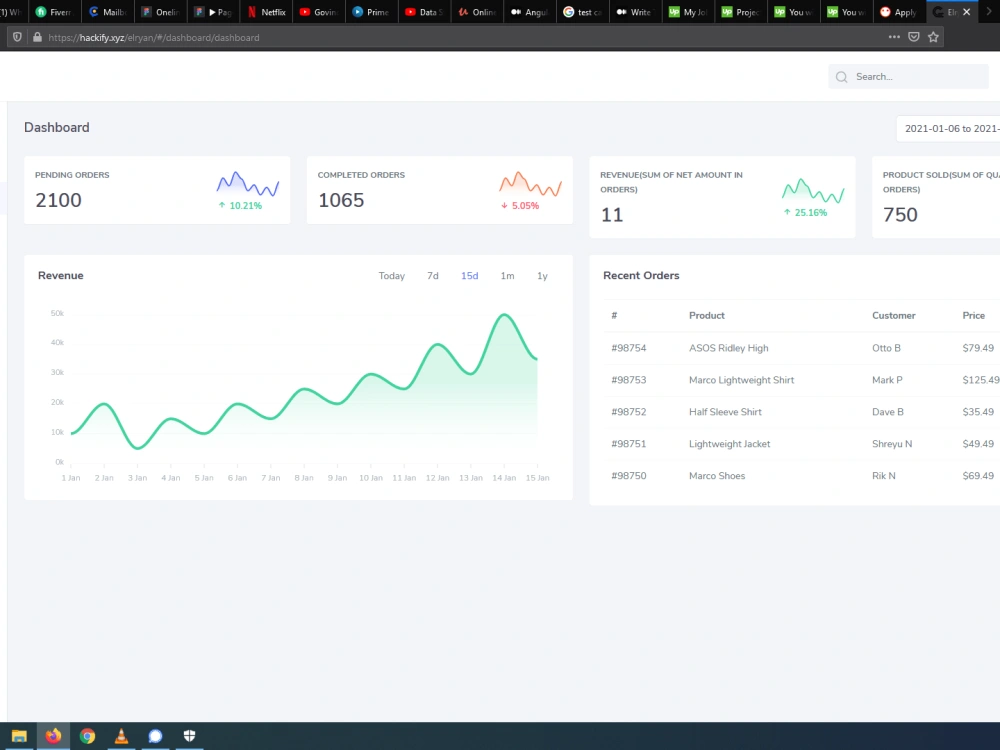Screen dimensions: 1000x750
Task: Launch VLC from the taskbar
Action: click(121, 736)
